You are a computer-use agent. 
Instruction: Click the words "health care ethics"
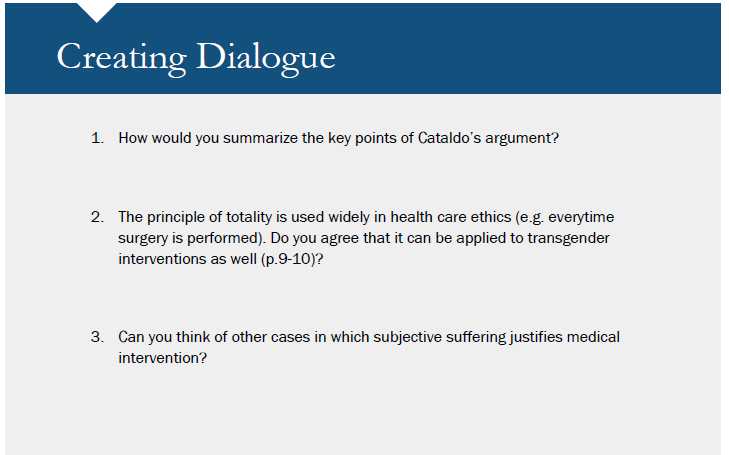point(453,216)
